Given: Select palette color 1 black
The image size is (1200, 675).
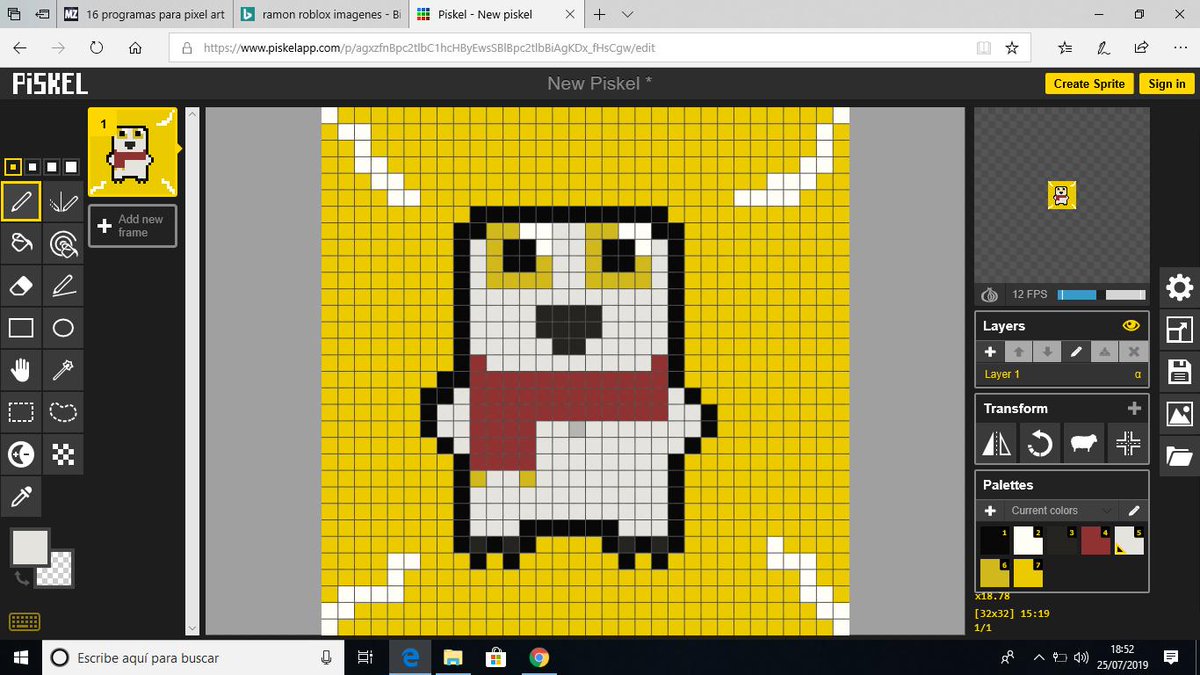Looking at the screenshot, I should (x=995, y=541).
